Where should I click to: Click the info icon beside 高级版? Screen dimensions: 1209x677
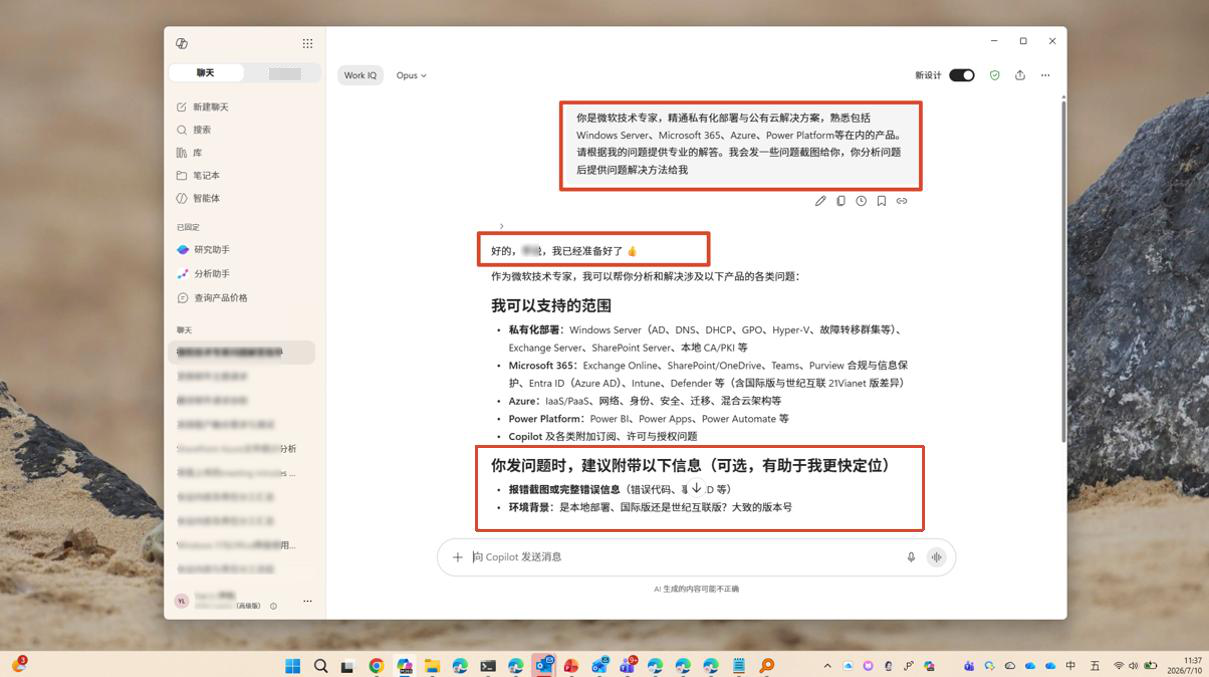274,606
